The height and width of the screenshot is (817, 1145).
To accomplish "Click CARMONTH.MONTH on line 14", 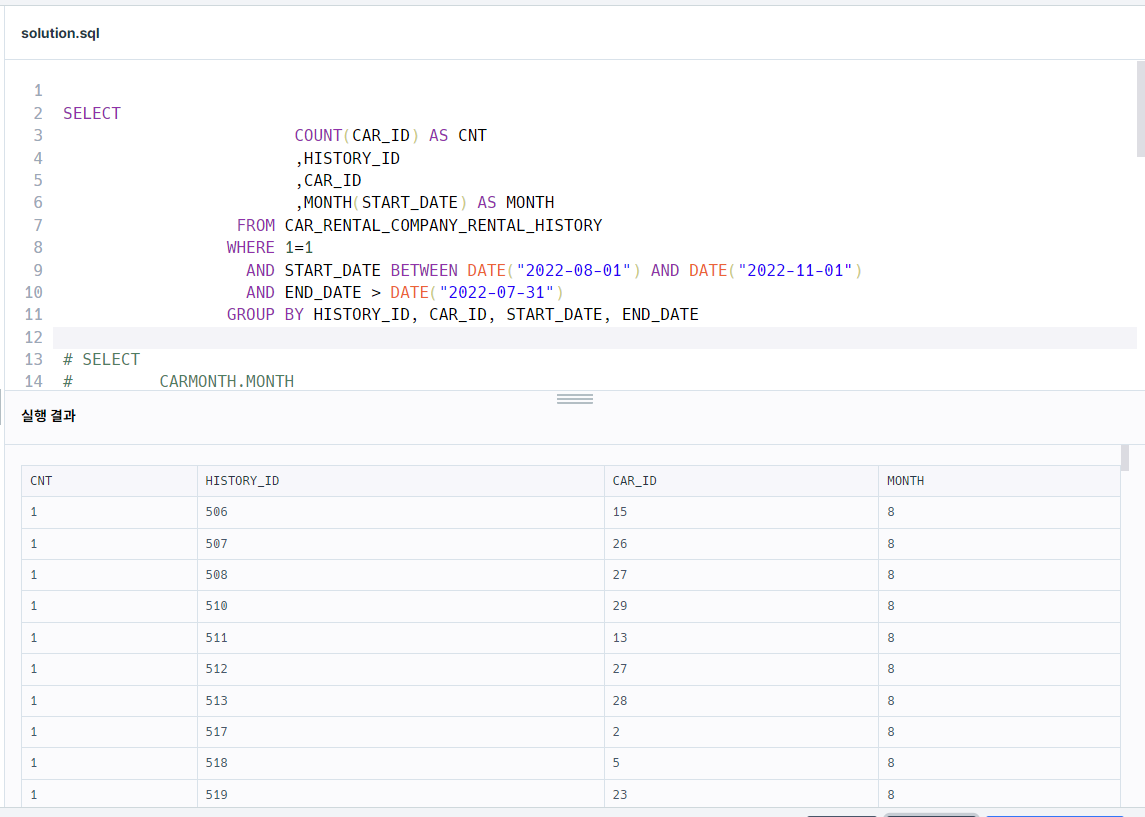I will coord(226,381).
